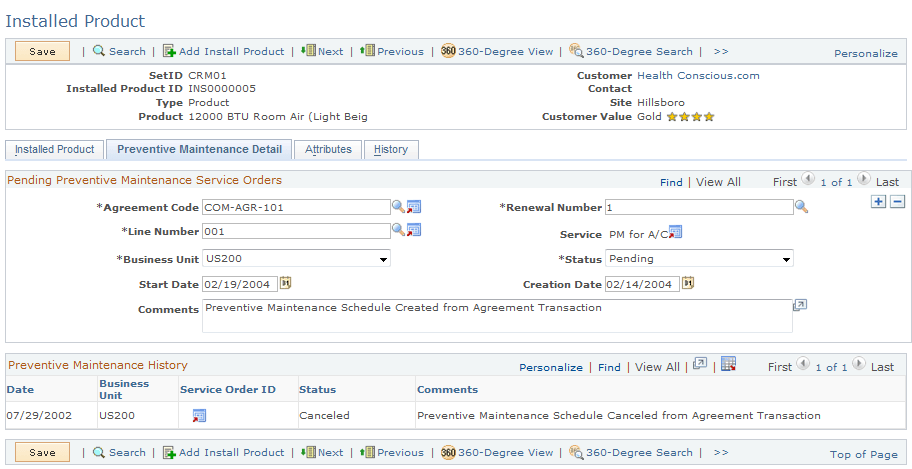Image resolution: width=912 pixels, height=469 pixels.
Task: Open Maintenance History grid in new window
Action: [700, 364]
